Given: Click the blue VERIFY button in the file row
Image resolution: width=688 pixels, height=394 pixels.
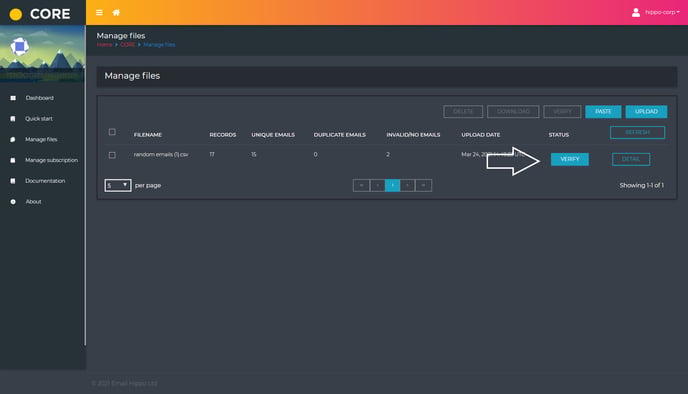Looking at the screenshot, I should [x=570, y=159].
